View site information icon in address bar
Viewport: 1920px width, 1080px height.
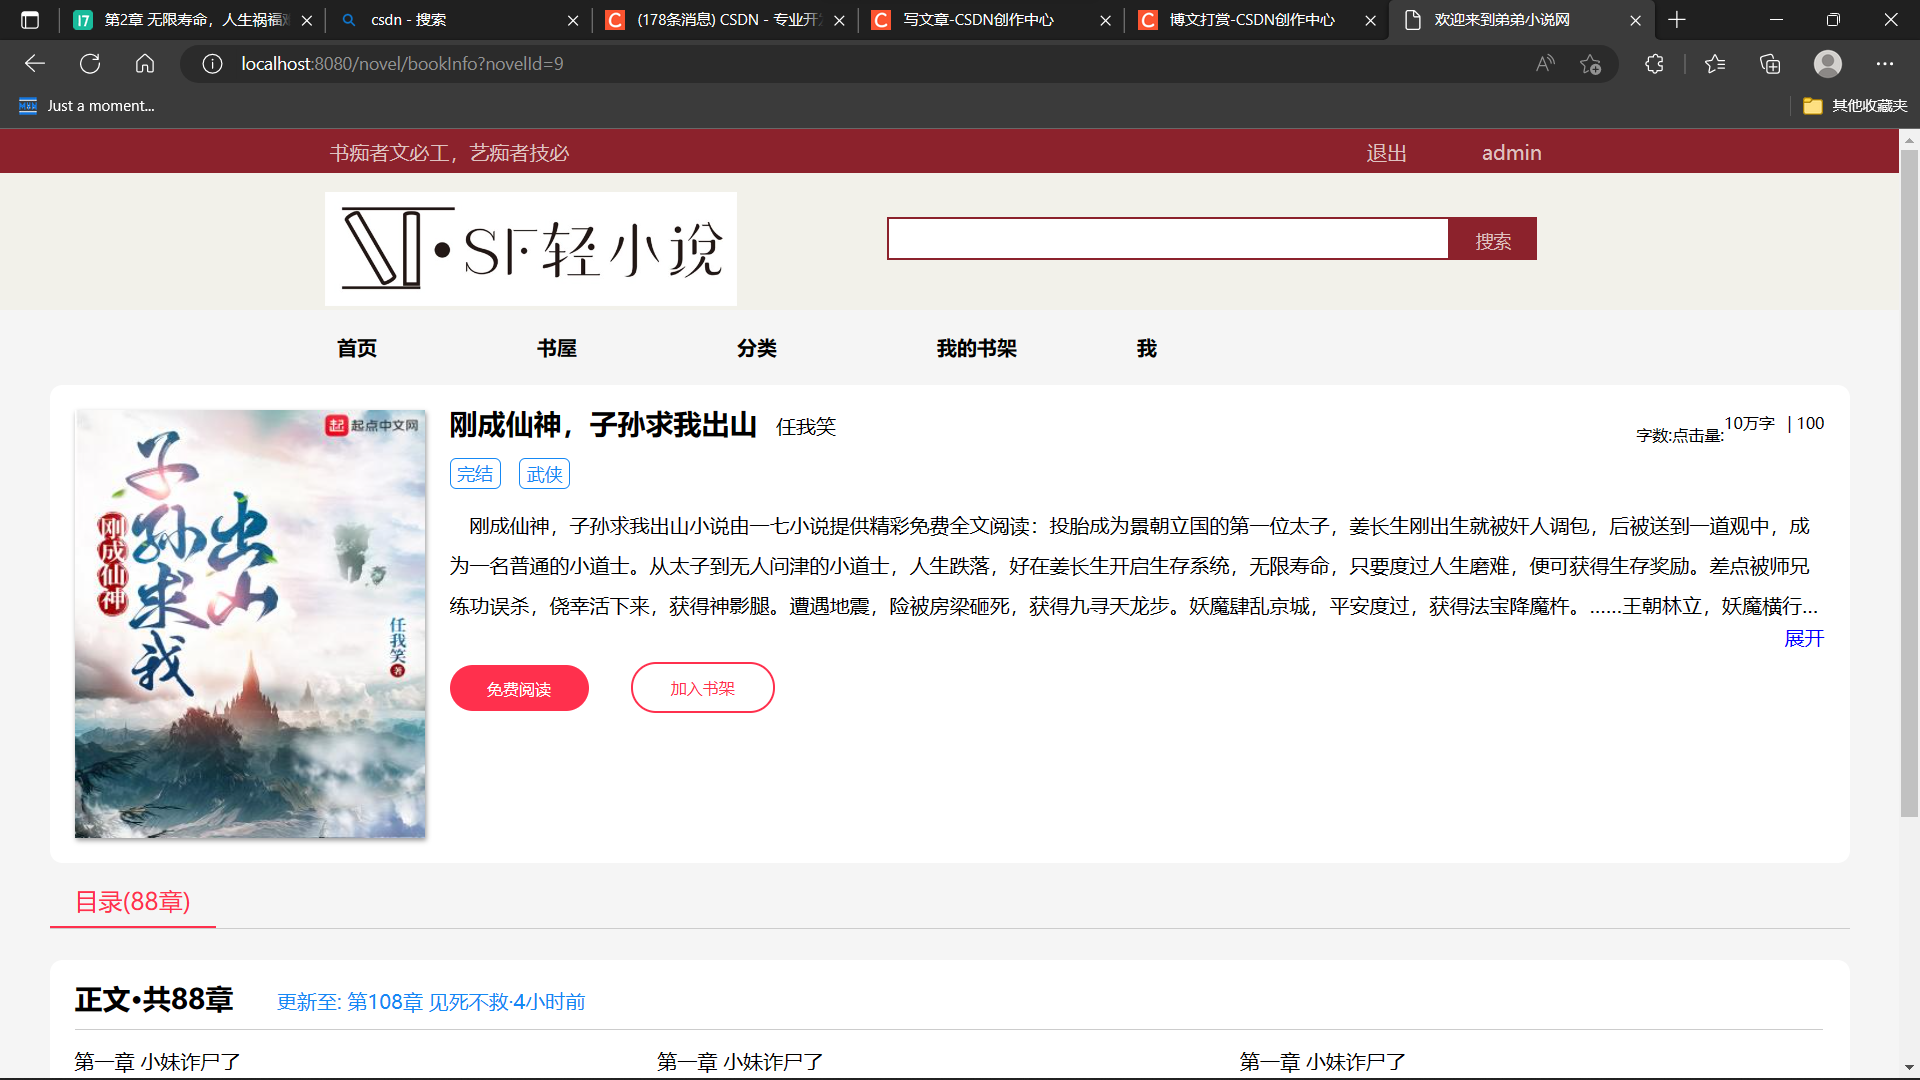coord(212,64)
